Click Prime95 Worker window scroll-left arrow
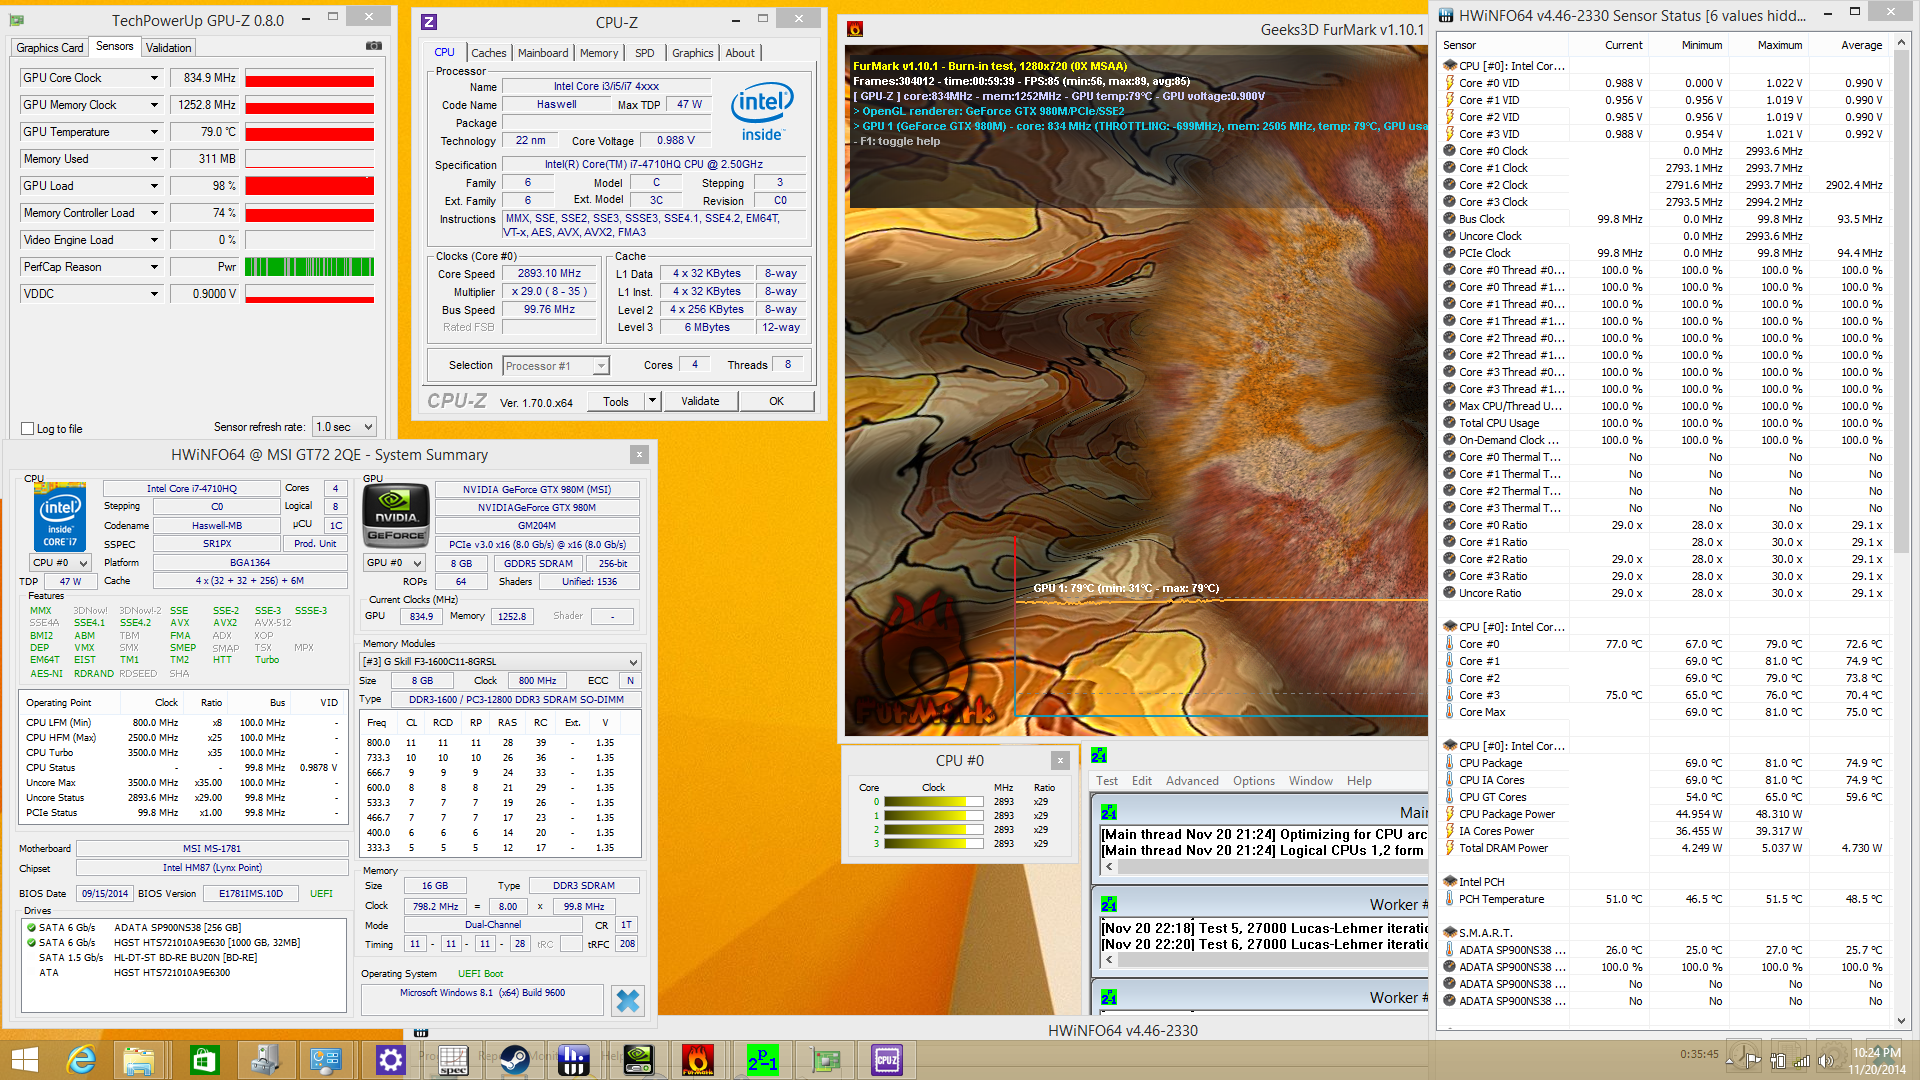Image resolution: width=1920 pixels, height=1080 pixels. (x=1109, y=959)
